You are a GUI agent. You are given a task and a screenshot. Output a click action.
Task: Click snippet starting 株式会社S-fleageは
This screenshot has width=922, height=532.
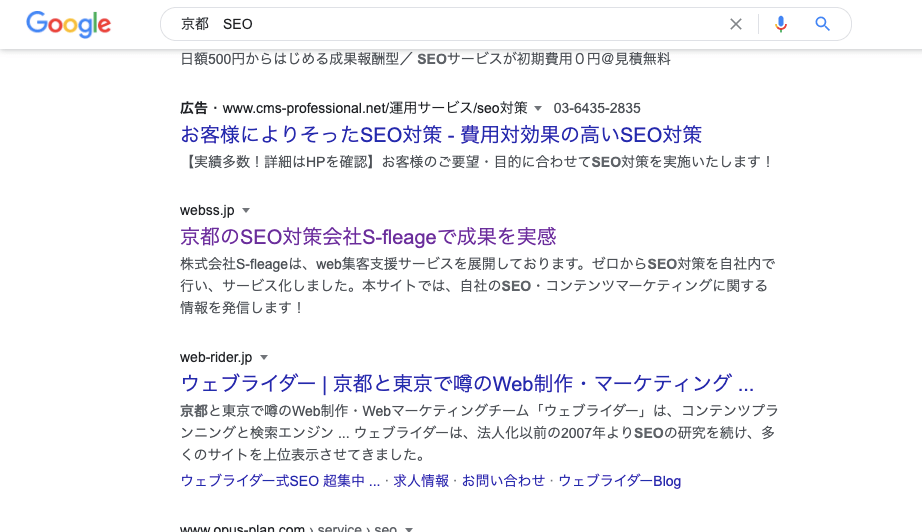coord(477,286)
